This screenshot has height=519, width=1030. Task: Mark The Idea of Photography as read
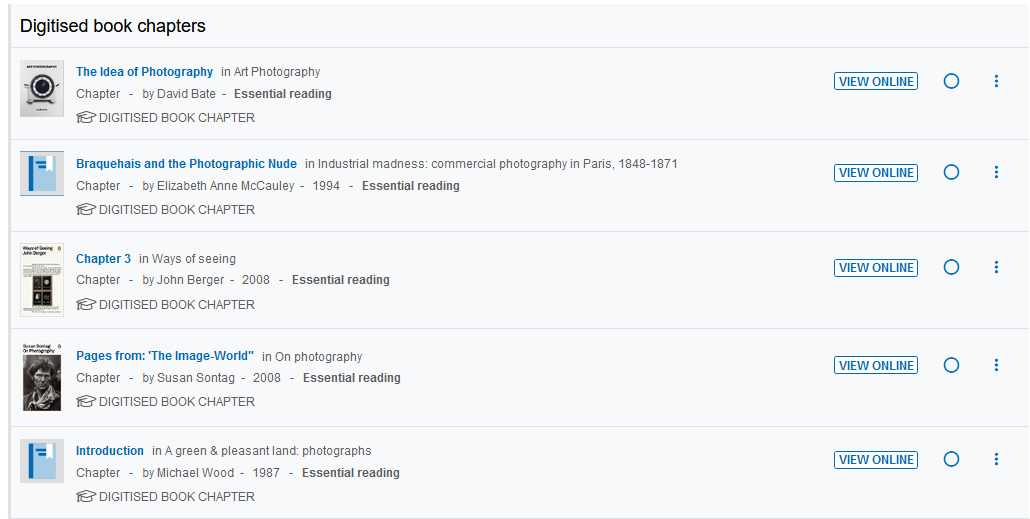(951, 81)
